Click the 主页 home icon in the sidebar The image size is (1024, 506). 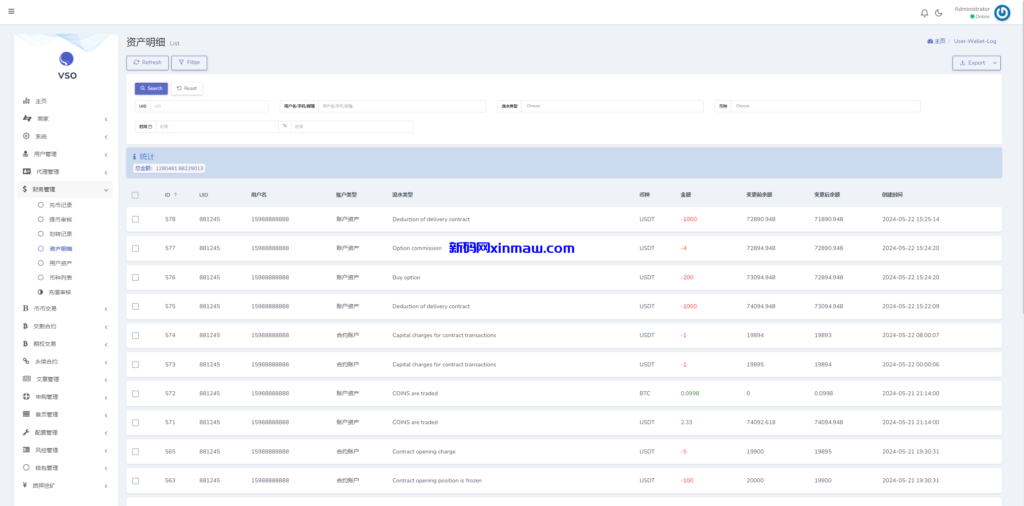26,101
